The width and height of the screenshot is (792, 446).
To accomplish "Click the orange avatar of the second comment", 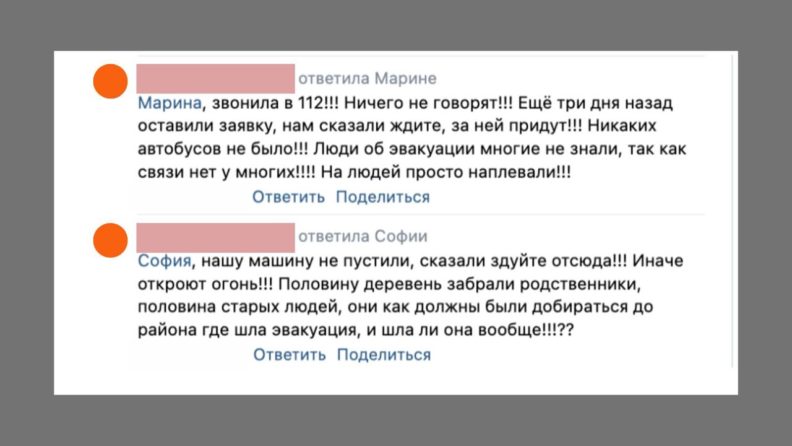I will tap(108, 240).
